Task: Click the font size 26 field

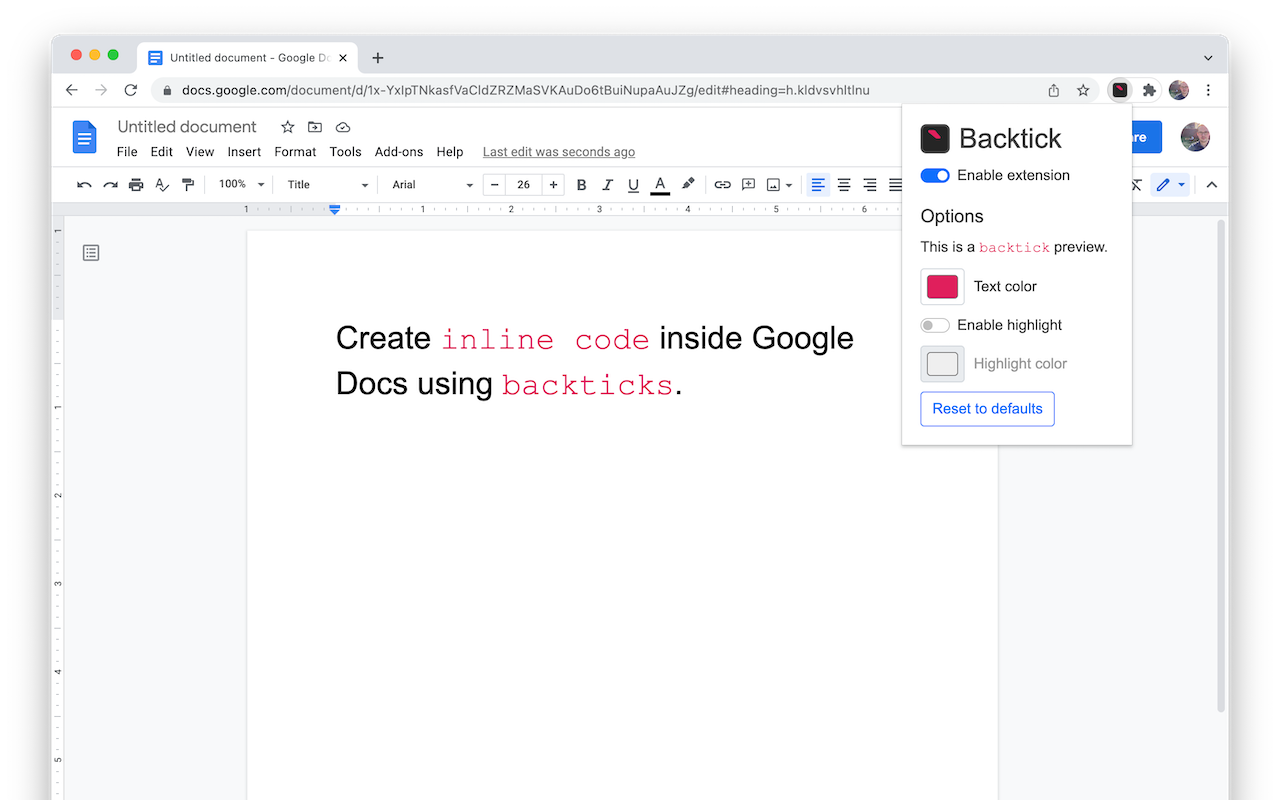Action: (524, 185)
